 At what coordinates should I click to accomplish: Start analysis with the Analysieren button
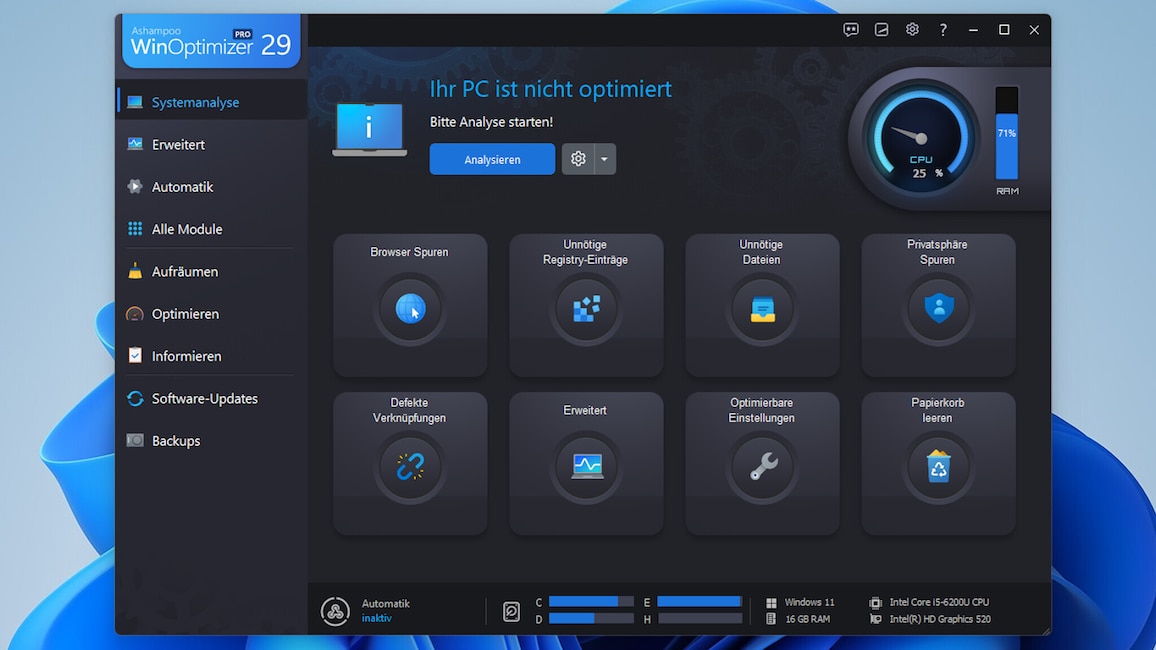click(492, 158)
